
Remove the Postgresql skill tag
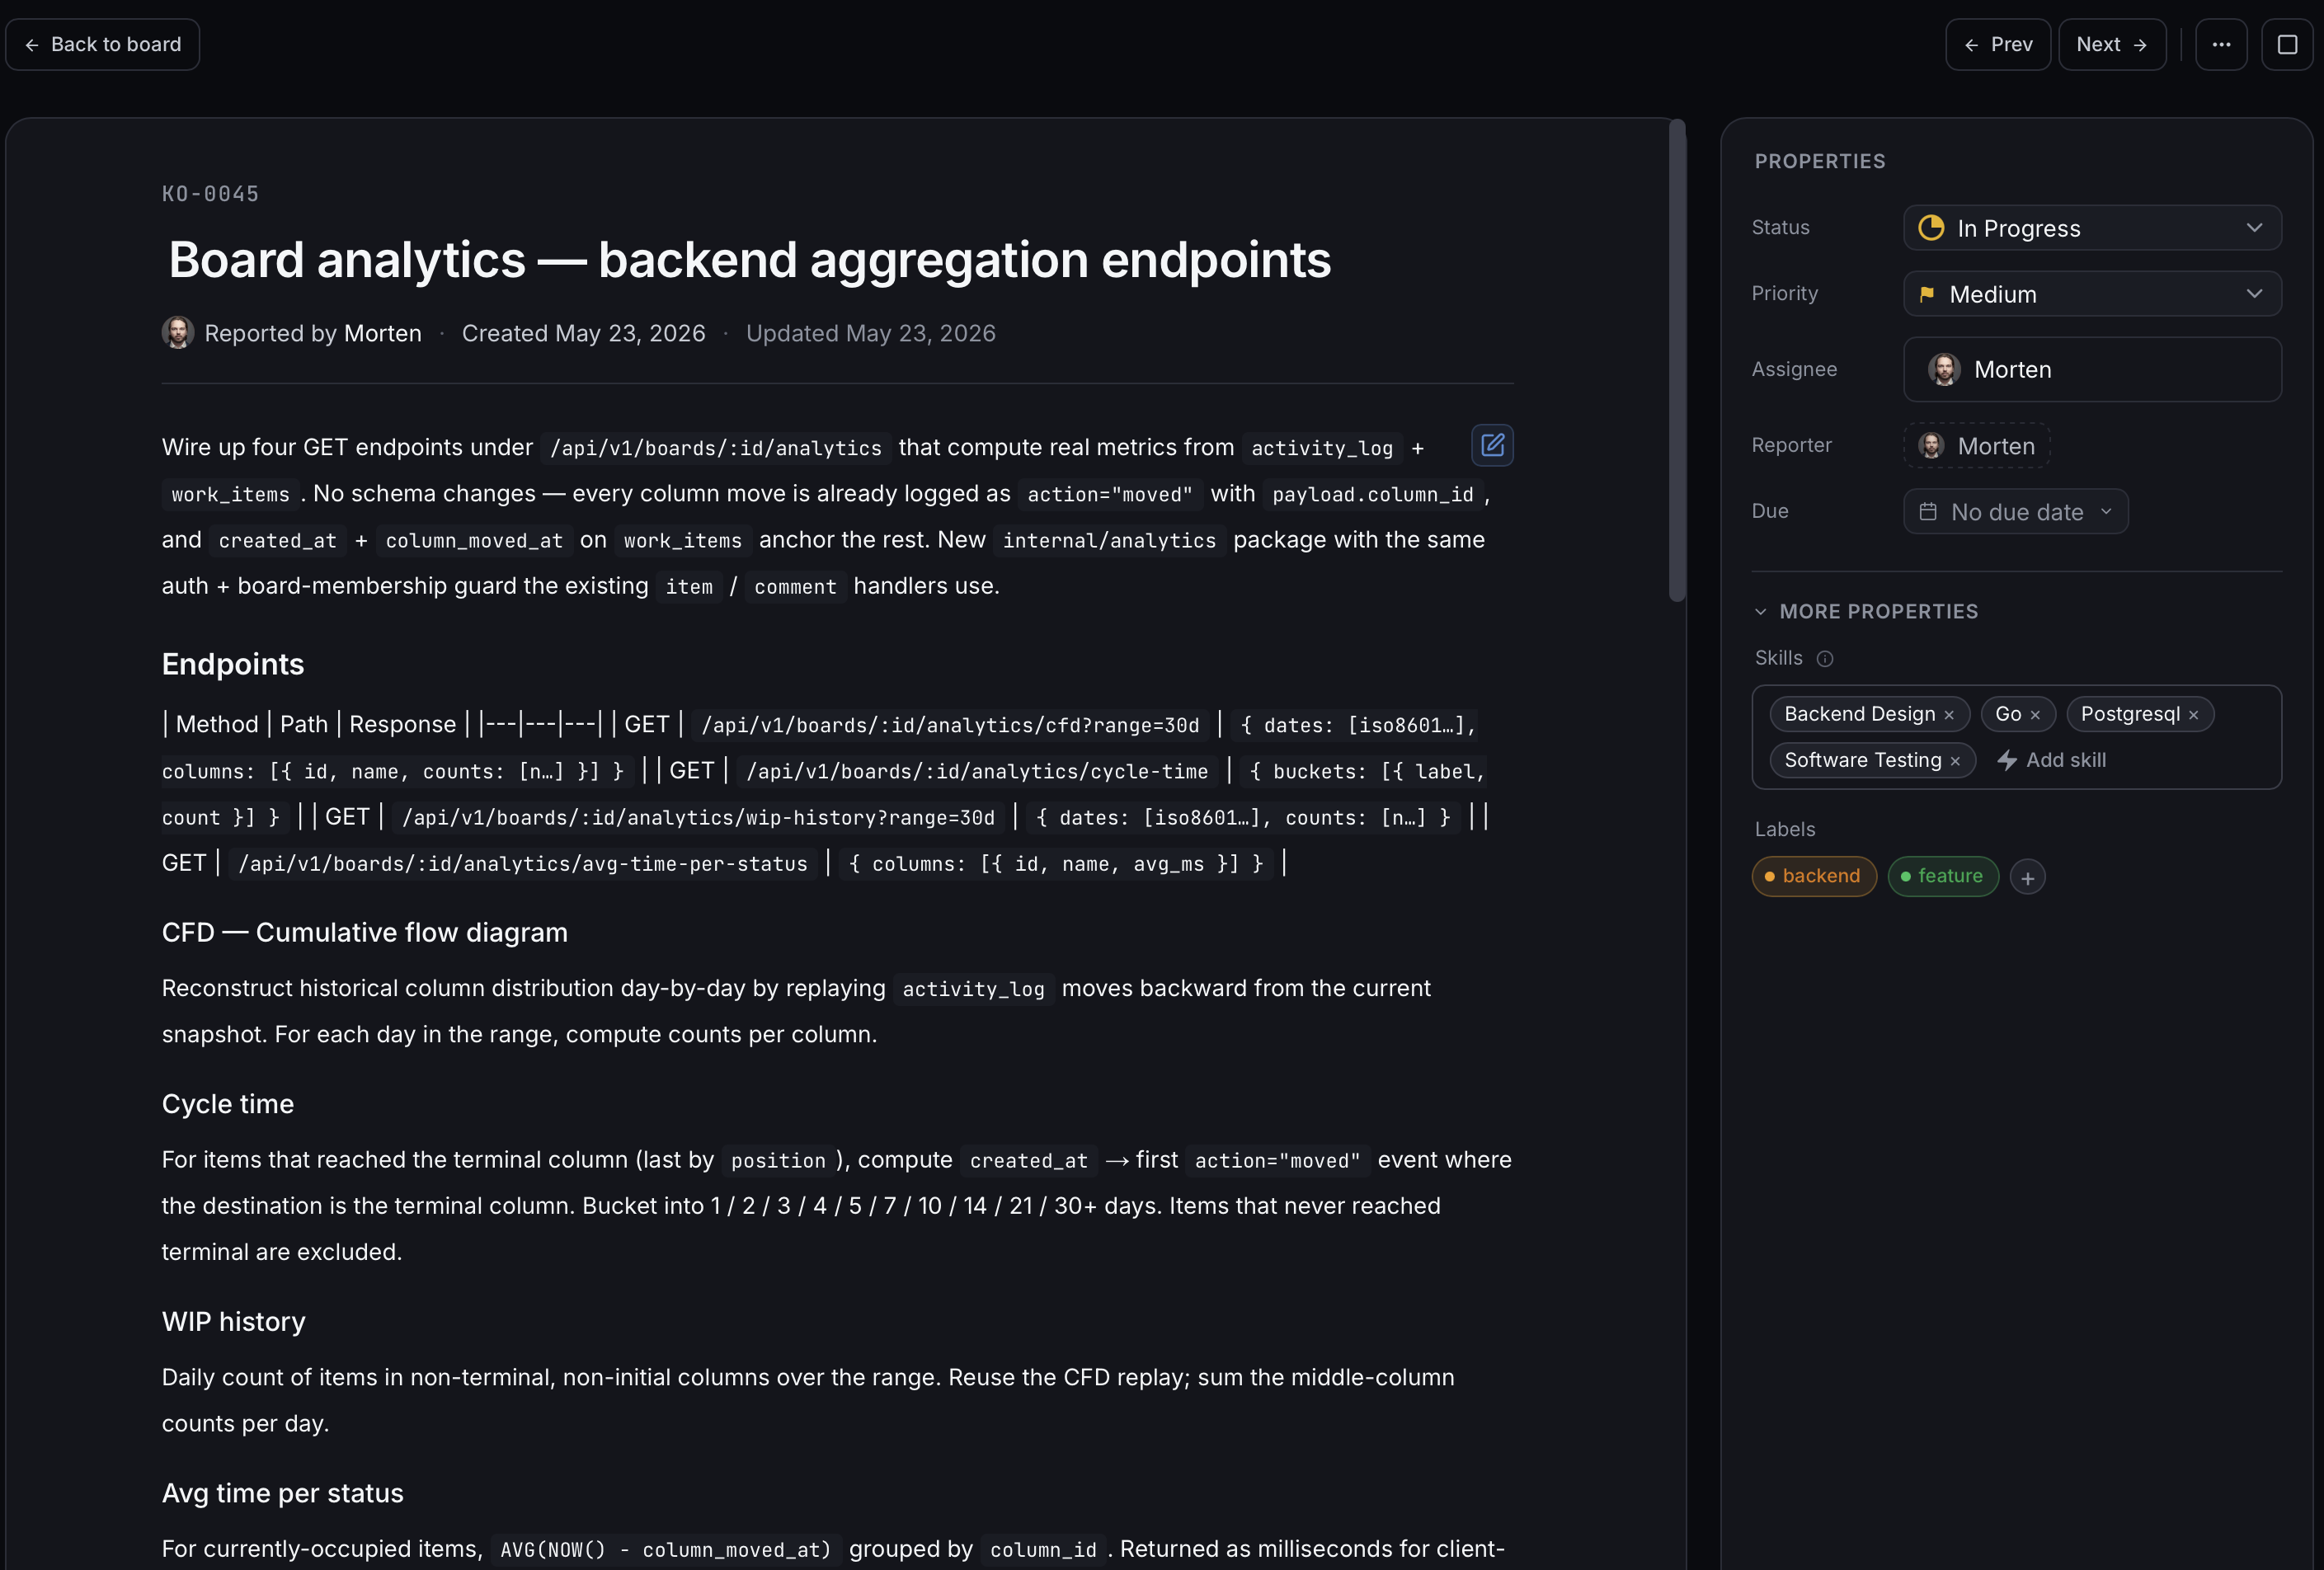tap(2194, 715)
